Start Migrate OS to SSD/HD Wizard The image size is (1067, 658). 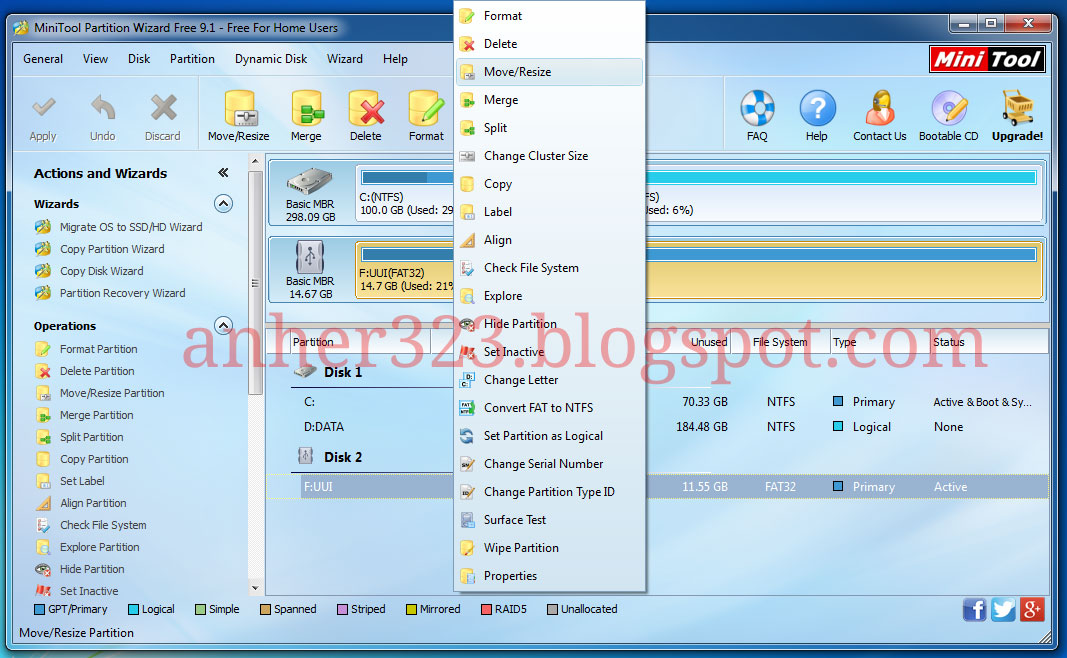pyautogui.click(x=131, y=227)
